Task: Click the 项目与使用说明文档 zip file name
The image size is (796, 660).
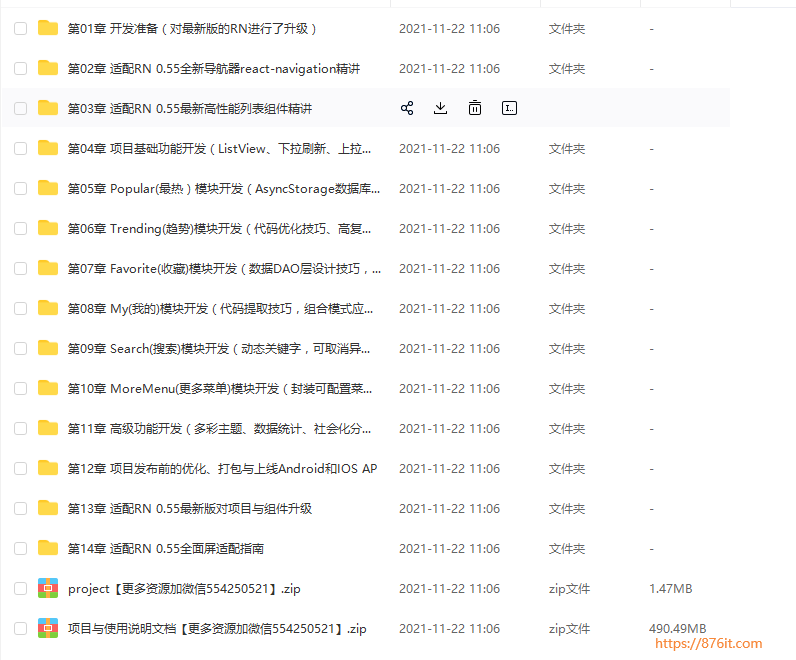Action: point(217,629)
